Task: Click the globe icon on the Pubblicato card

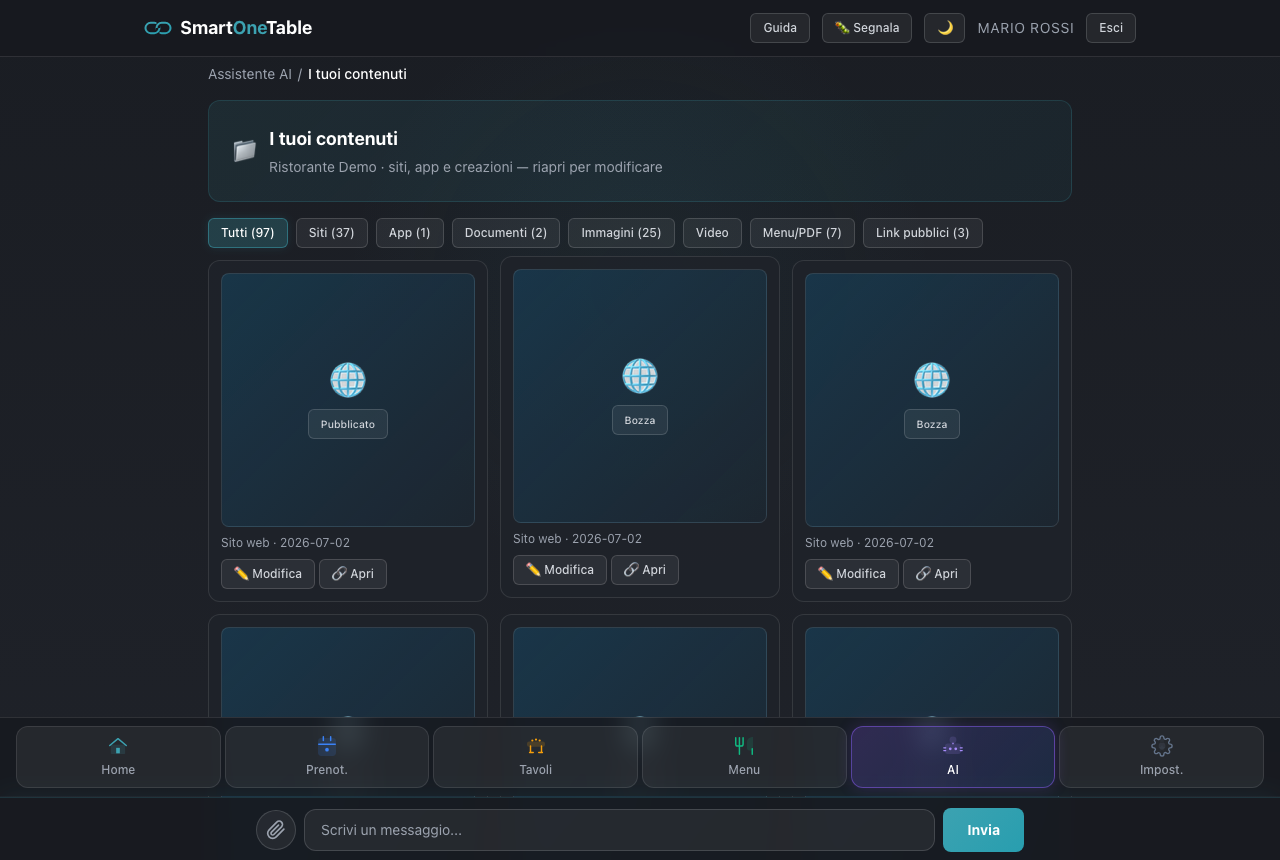Action: click(x=348, y=380)
